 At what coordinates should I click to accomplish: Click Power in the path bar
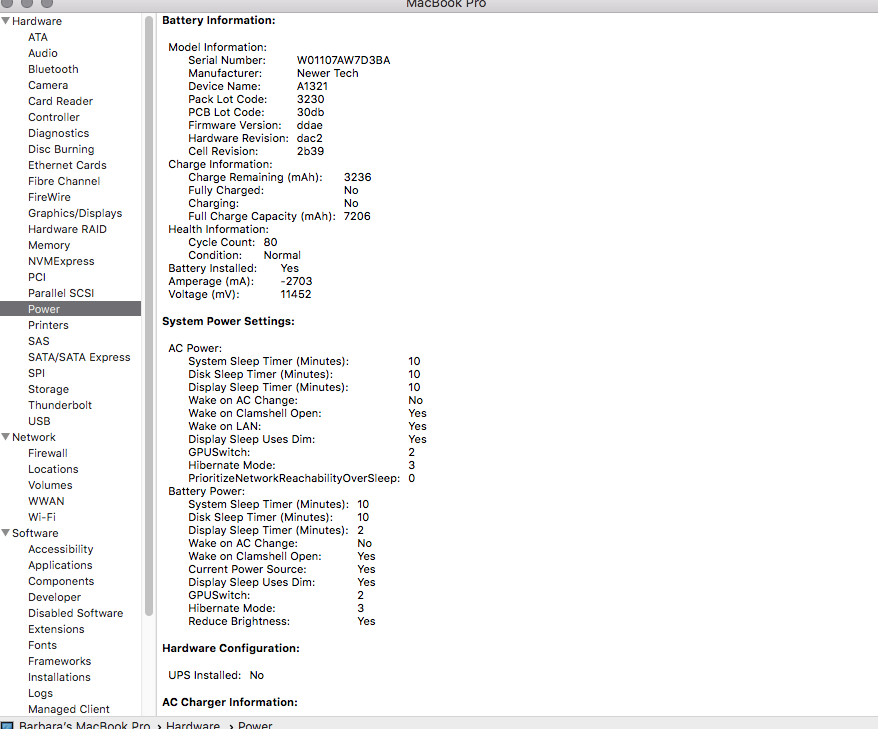point(255,725)
